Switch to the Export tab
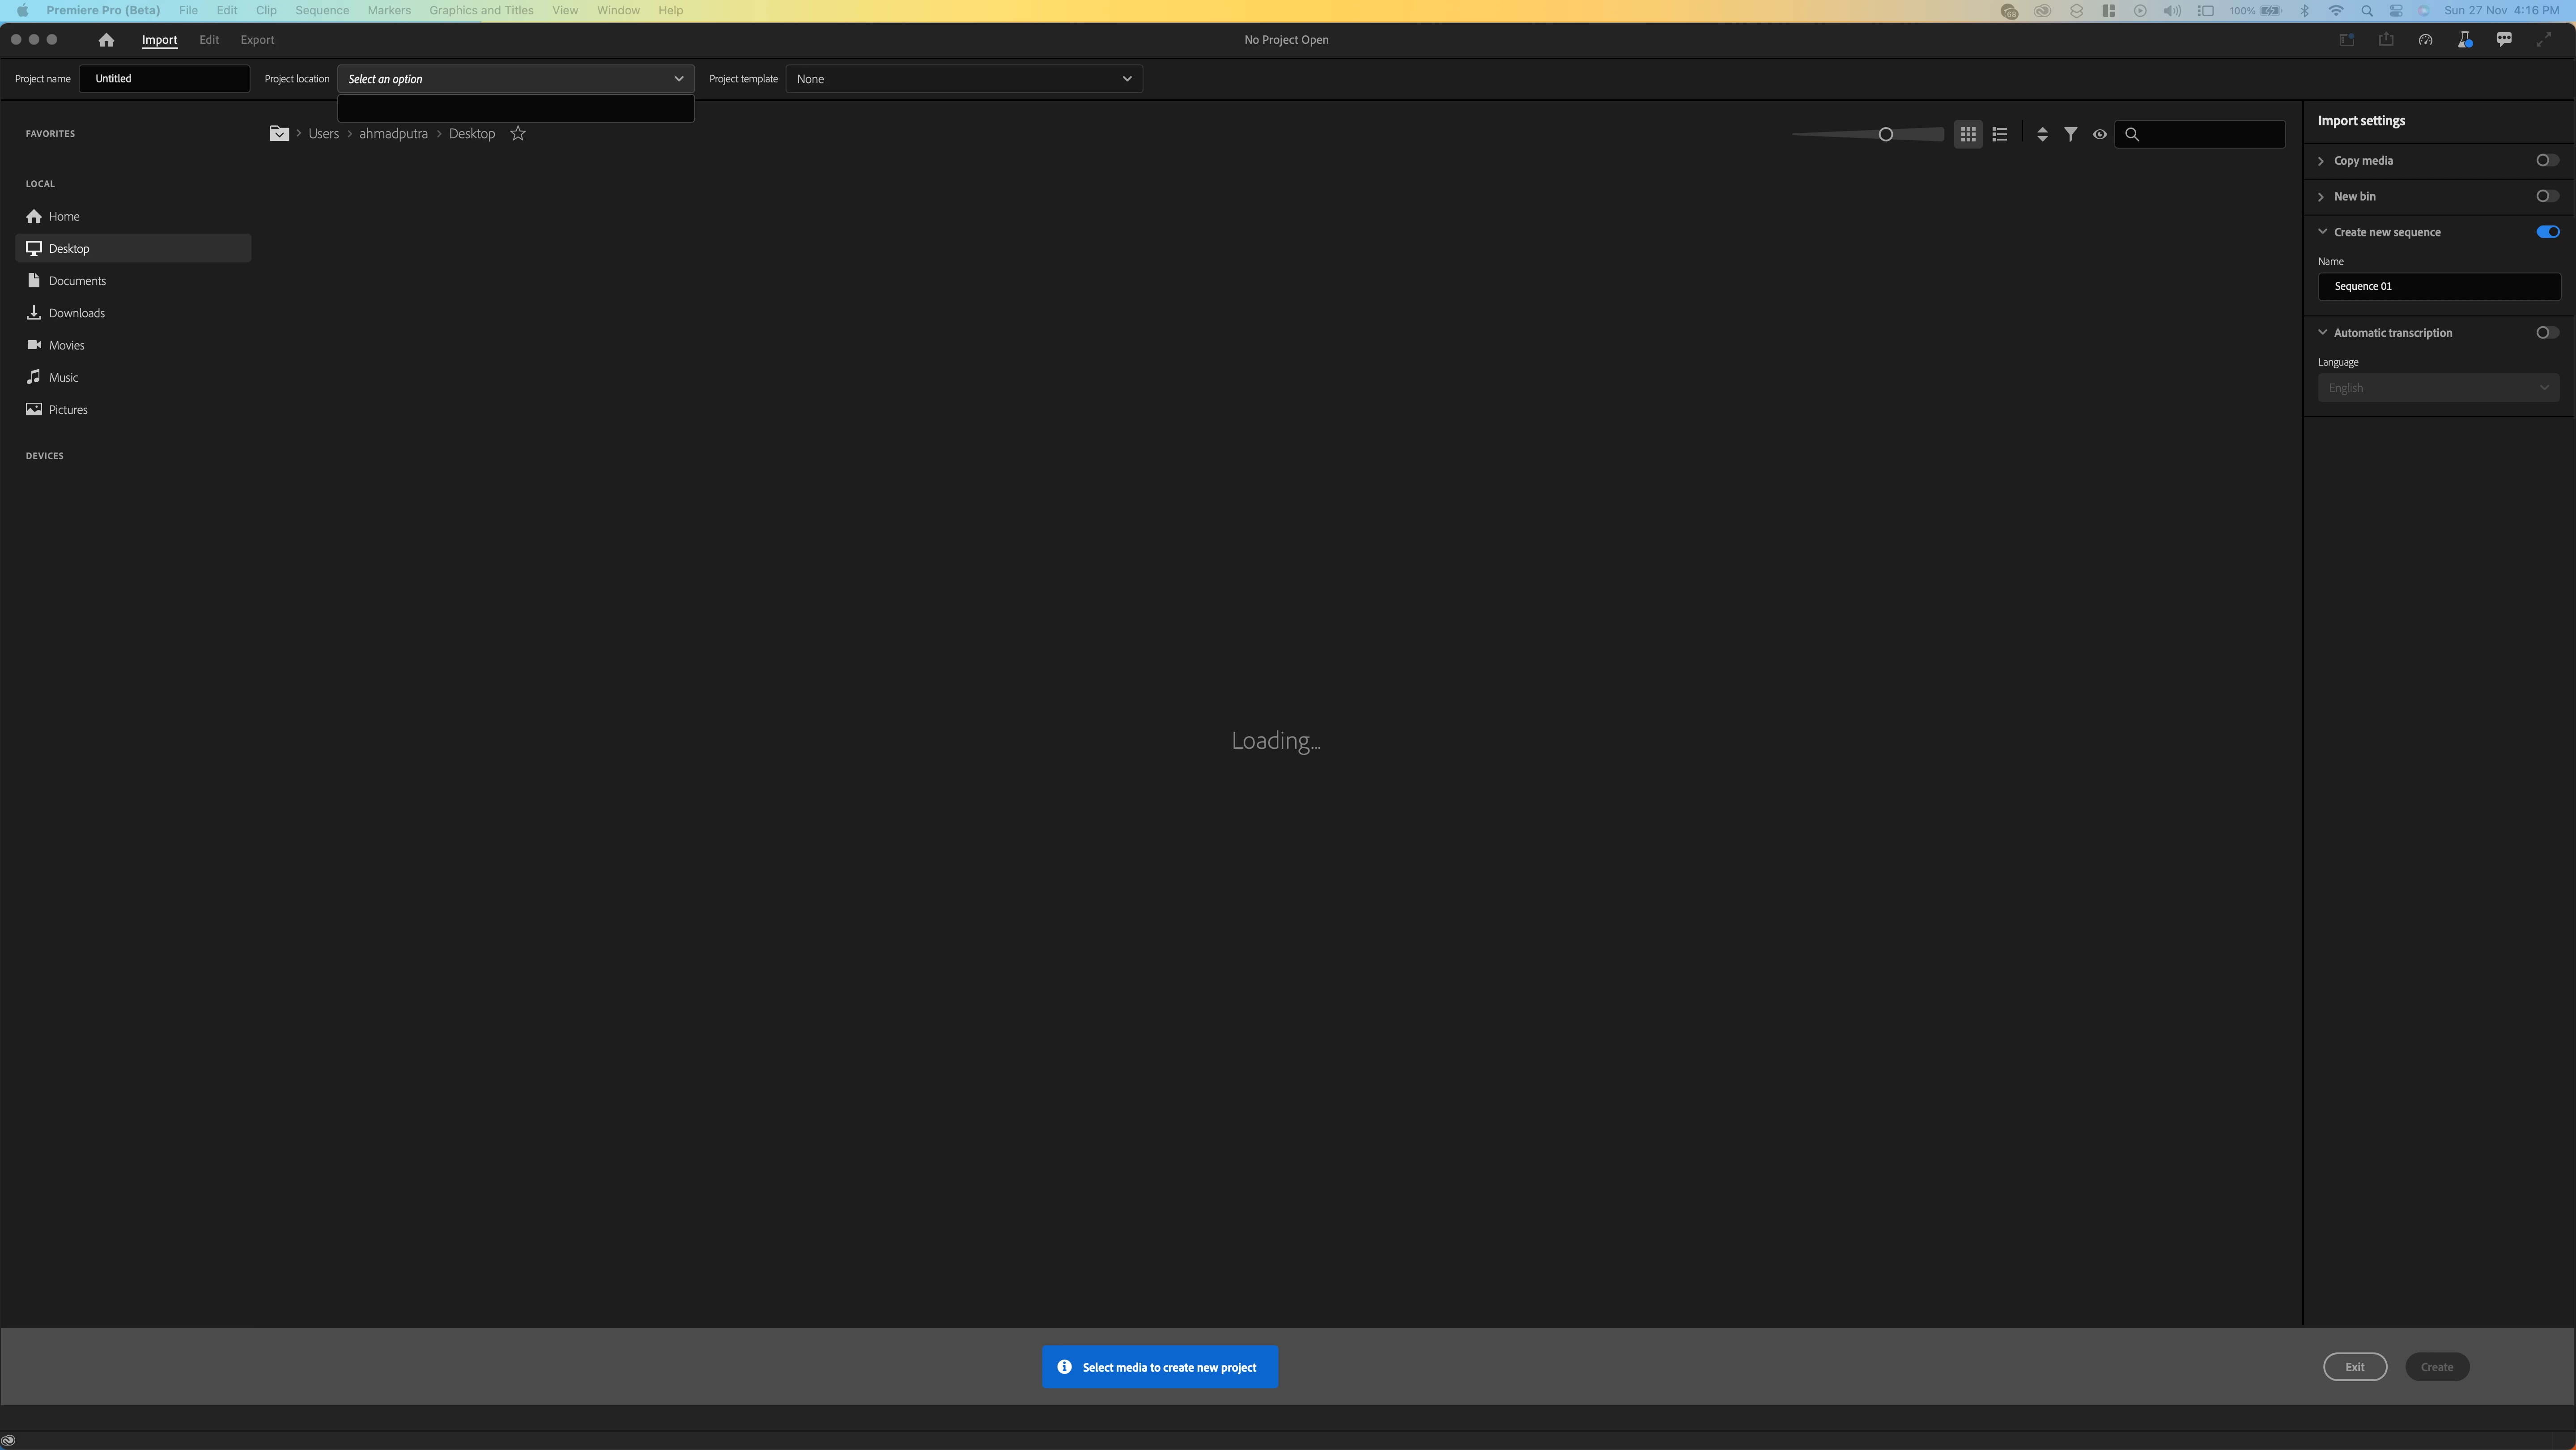This screenshot has width=2576, height=1450. coord(257,40)
